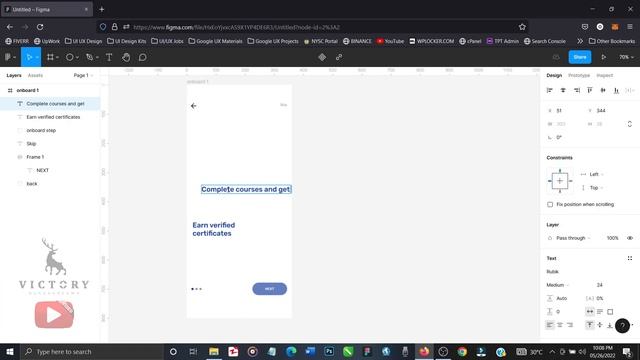Screen dimensions: 640x360
Task: Set text resizing to fixed size
Action: click(x=610, y=312)
